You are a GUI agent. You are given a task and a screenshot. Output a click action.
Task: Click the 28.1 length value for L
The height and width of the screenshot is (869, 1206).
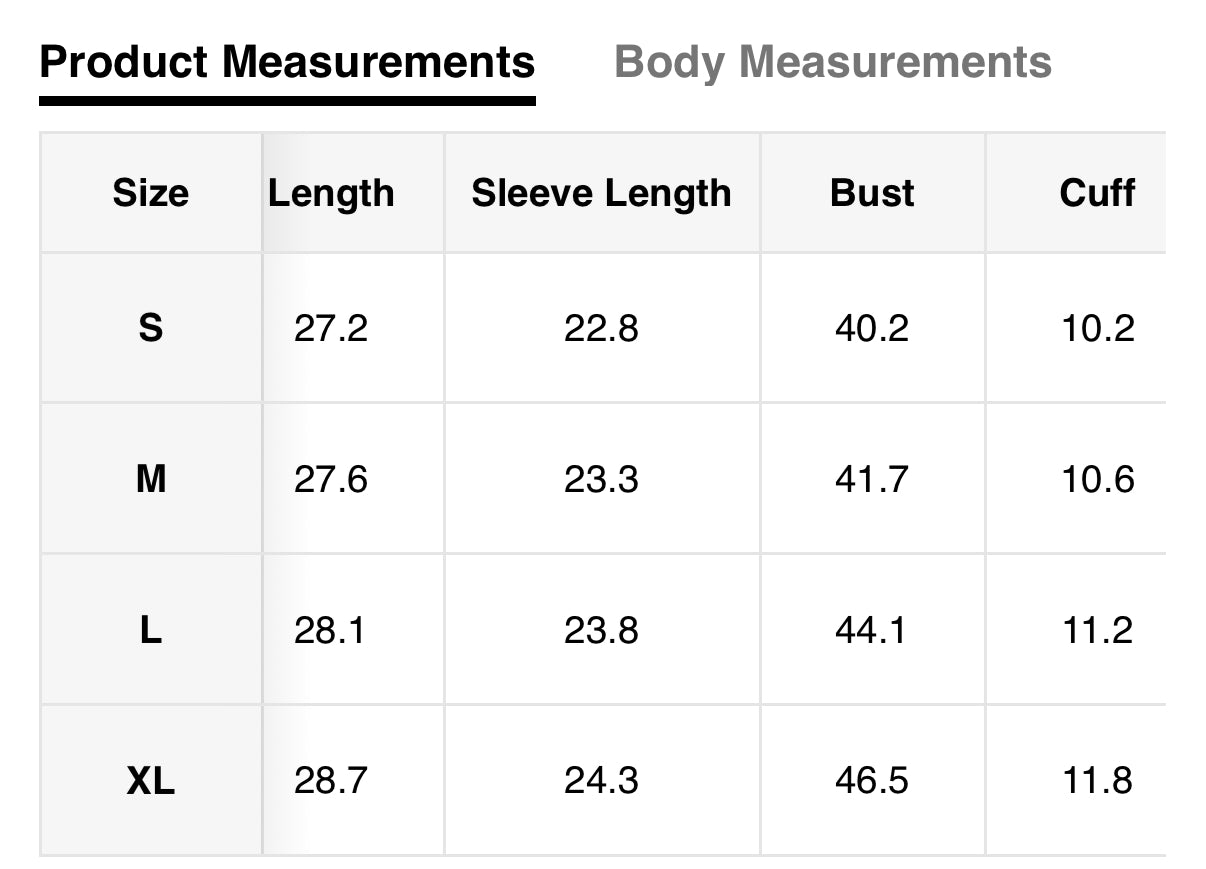coord(331,630)
